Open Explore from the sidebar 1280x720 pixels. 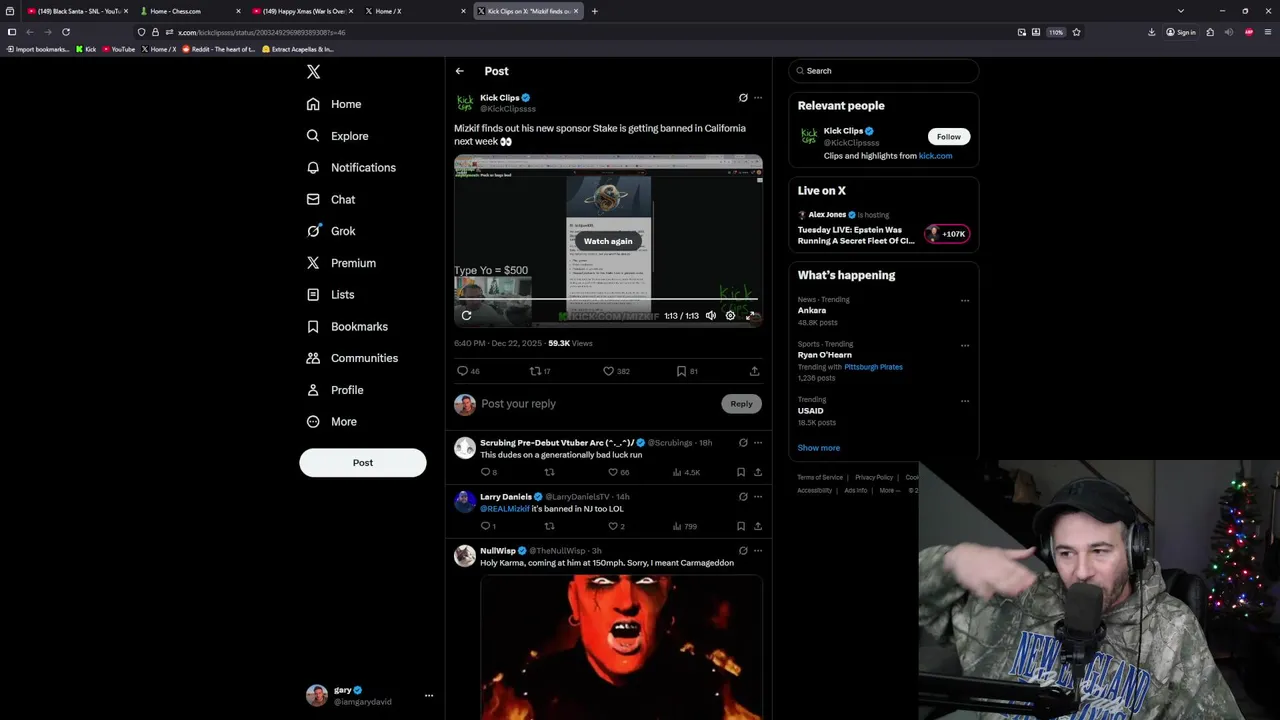(338, 136)
